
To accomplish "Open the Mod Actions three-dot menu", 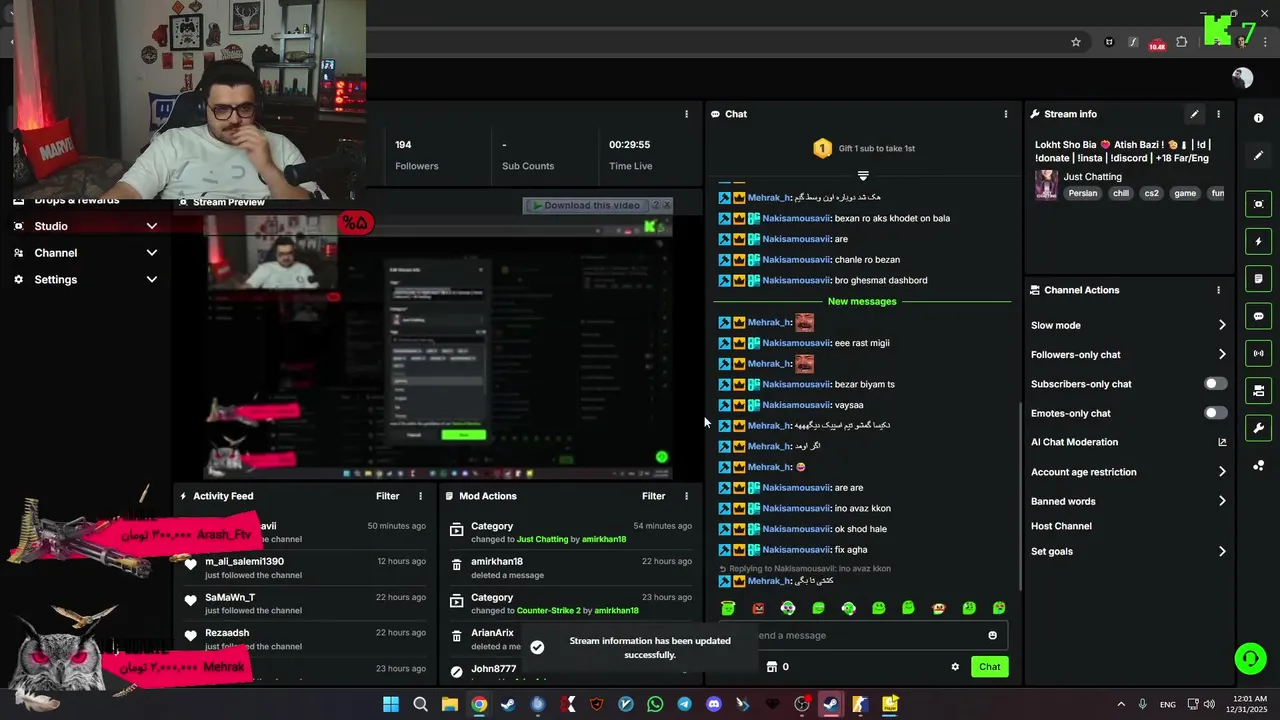I will pyautogui.click(x=686, y=496).
